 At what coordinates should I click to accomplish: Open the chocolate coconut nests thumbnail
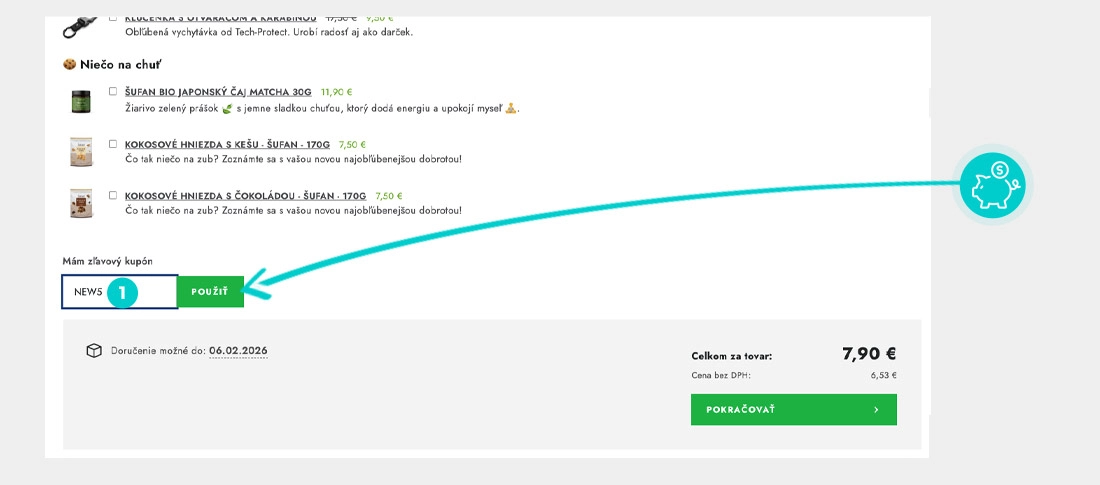pos(81,203)
